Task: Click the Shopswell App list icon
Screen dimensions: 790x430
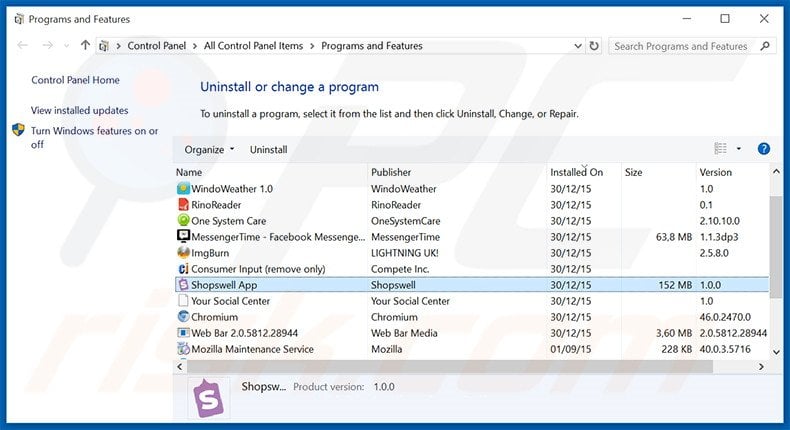Action: click(183, 285)
